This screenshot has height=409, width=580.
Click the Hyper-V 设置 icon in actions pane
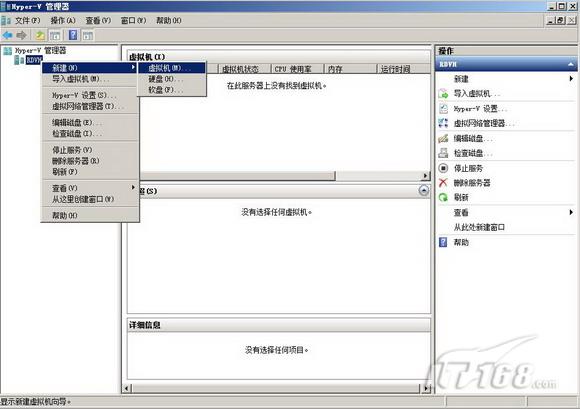point(443,109)
